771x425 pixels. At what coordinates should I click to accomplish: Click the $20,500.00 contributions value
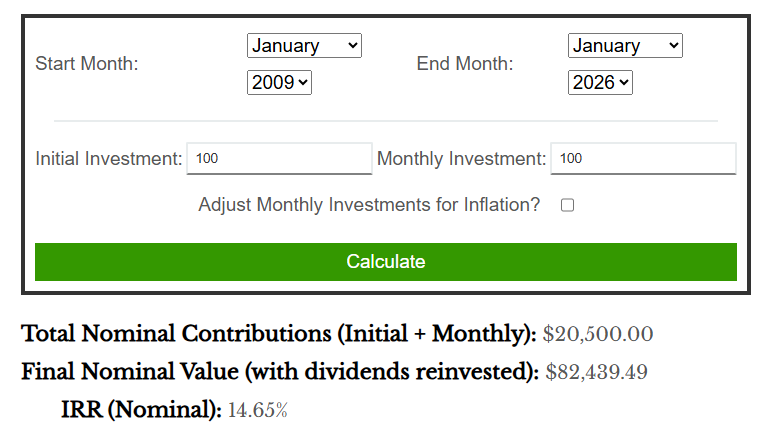tap(598, 334)
